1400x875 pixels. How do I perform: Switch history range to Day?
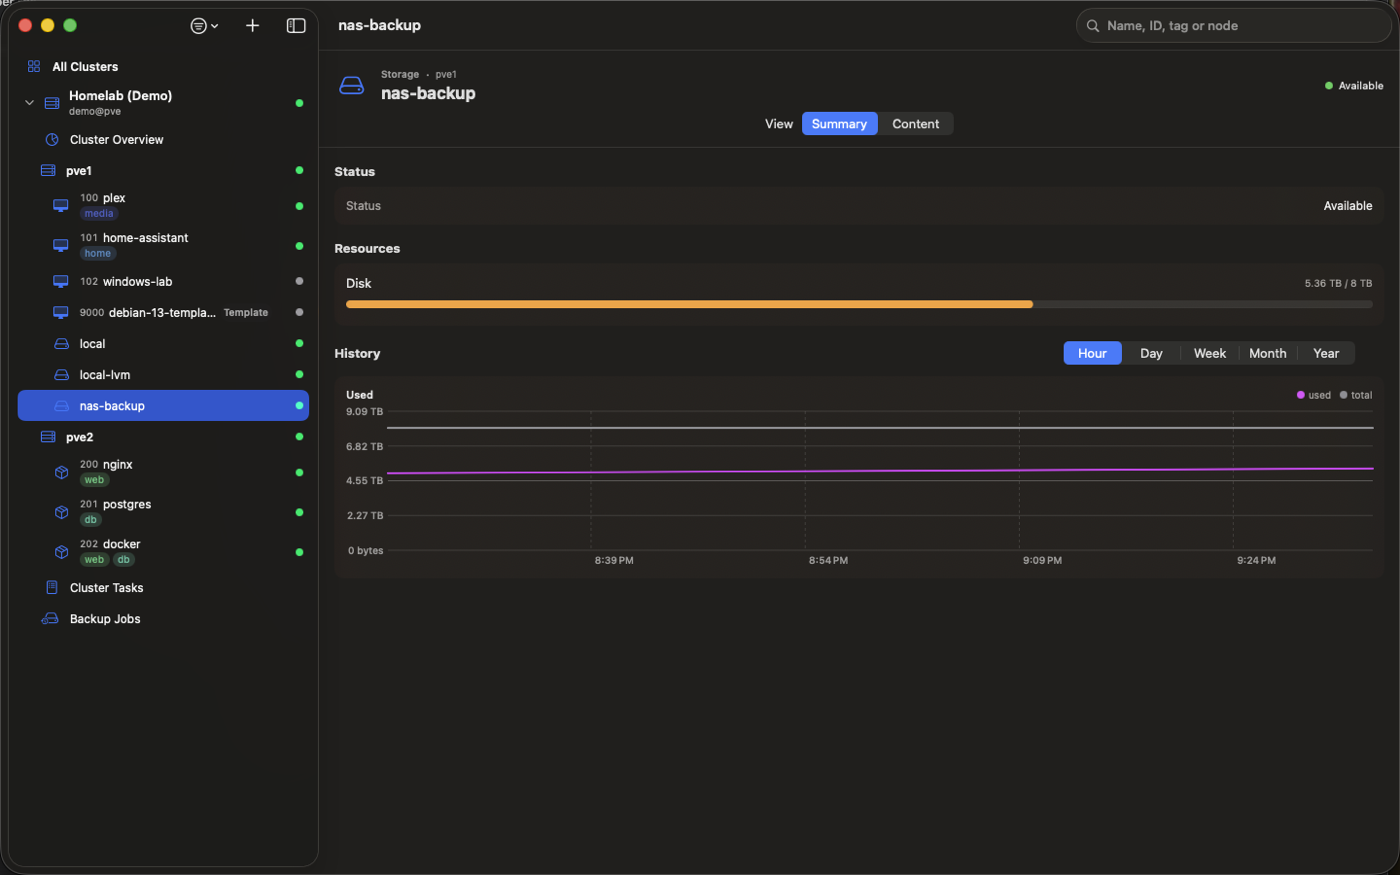click(x=1151, y=353)
